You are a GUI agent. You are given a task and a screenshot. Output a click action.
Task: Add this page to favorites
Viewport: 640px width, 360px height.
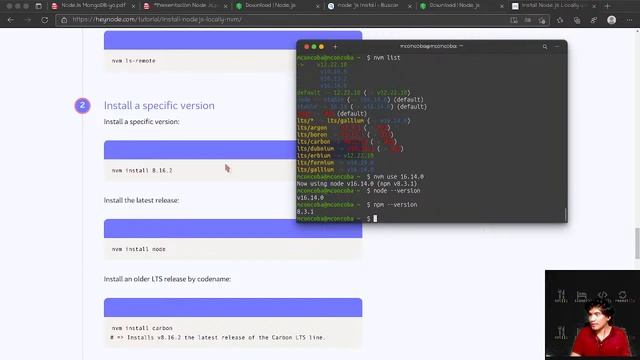coord(542,20)
